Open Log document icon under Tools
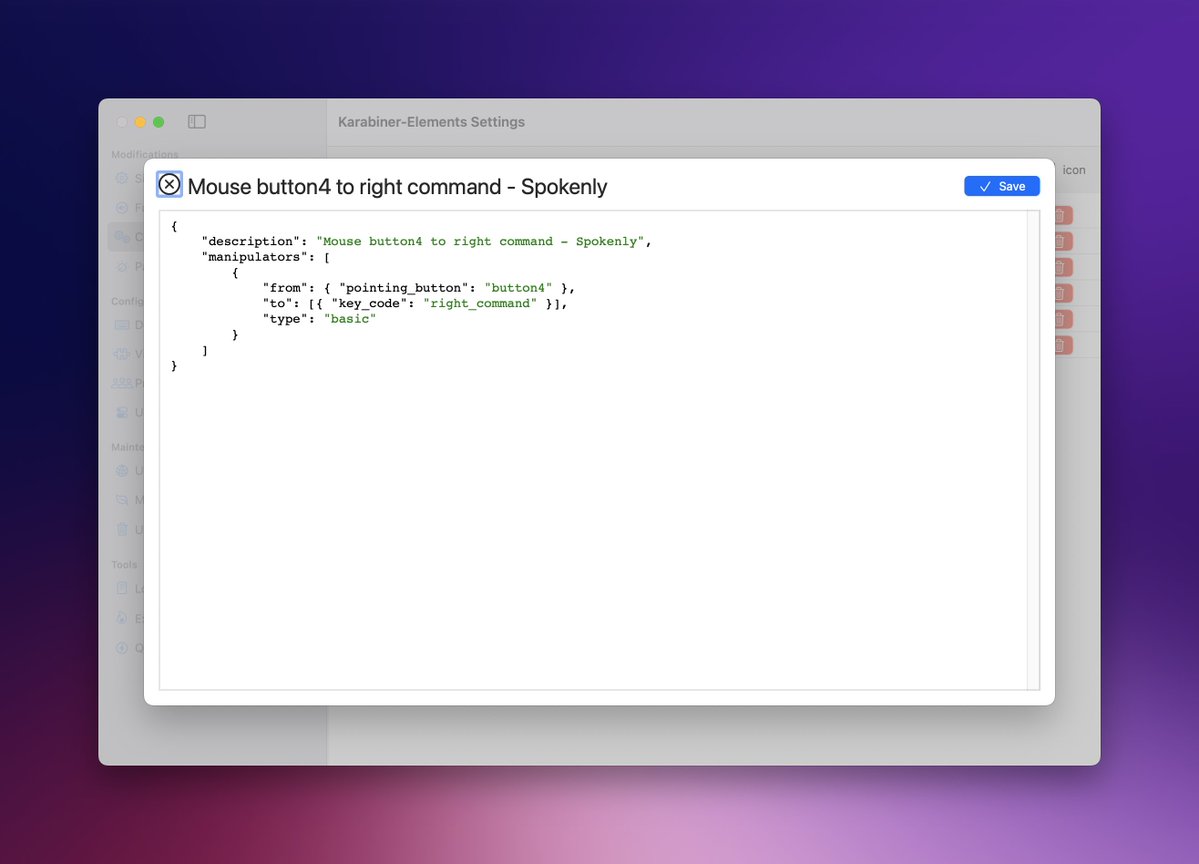Screen dimensions: 1199x864 pyautogui.click(x=122, y=588)
